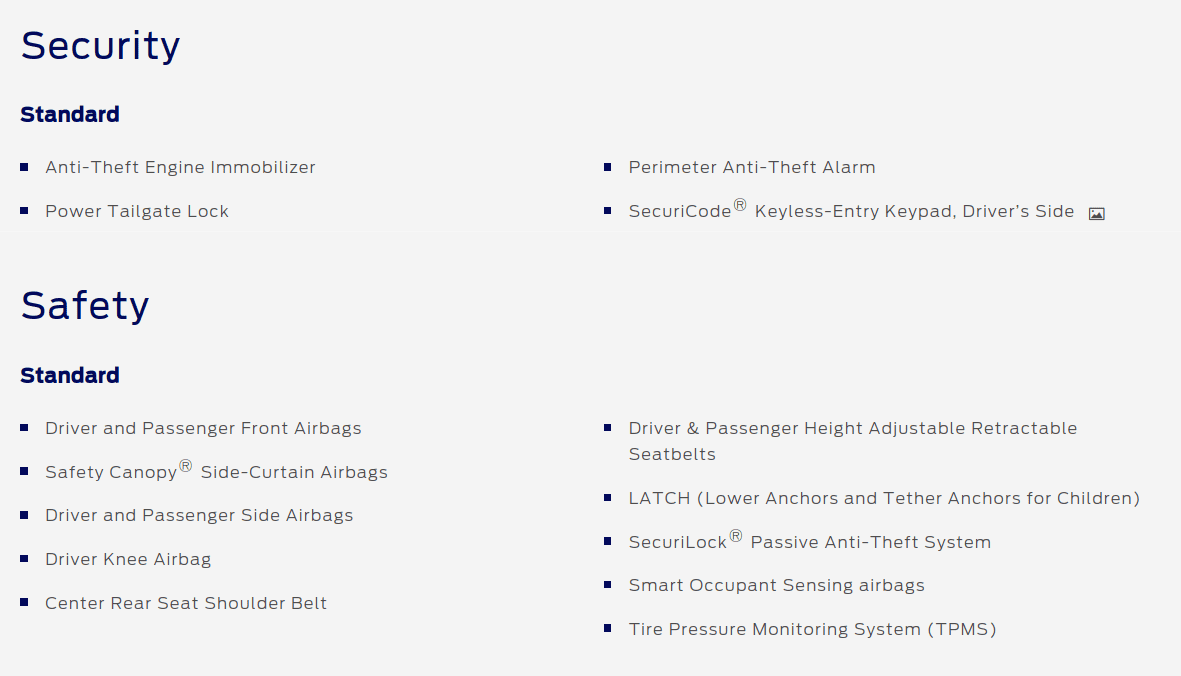Click Anti-Theft Engine Immobilizer item
Screen dimensions: 1181x676
180,167
